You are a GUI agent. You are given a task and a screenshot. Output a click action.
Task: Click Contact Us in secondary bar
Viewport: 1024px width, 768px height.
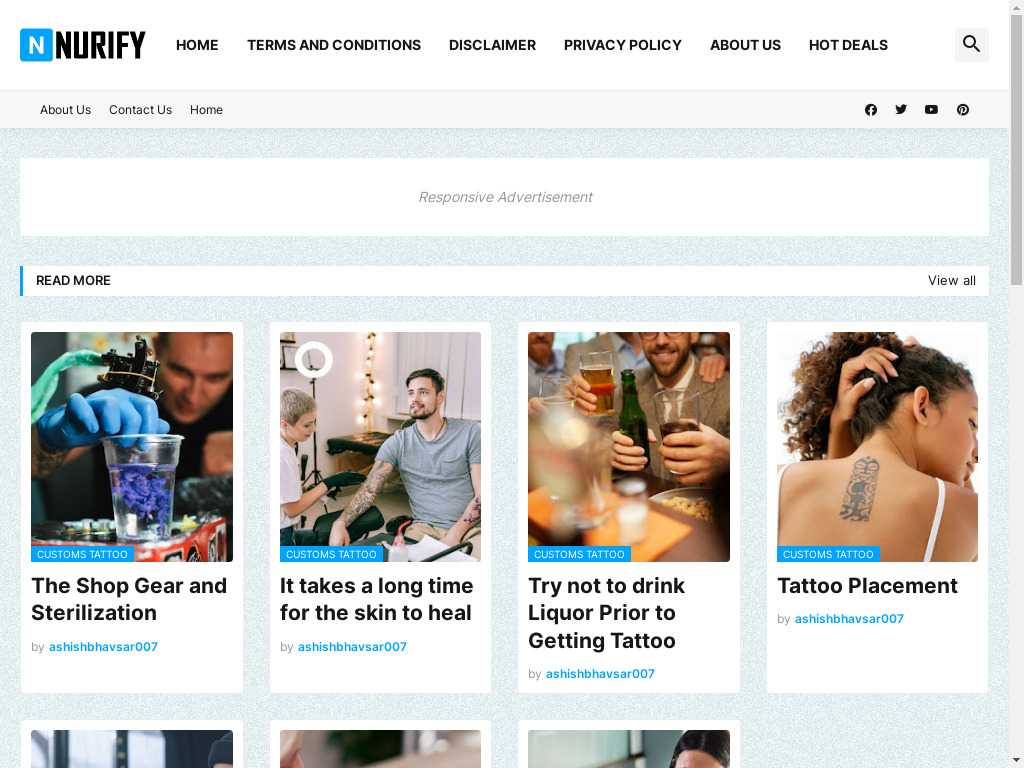click(x=140, y=110)
